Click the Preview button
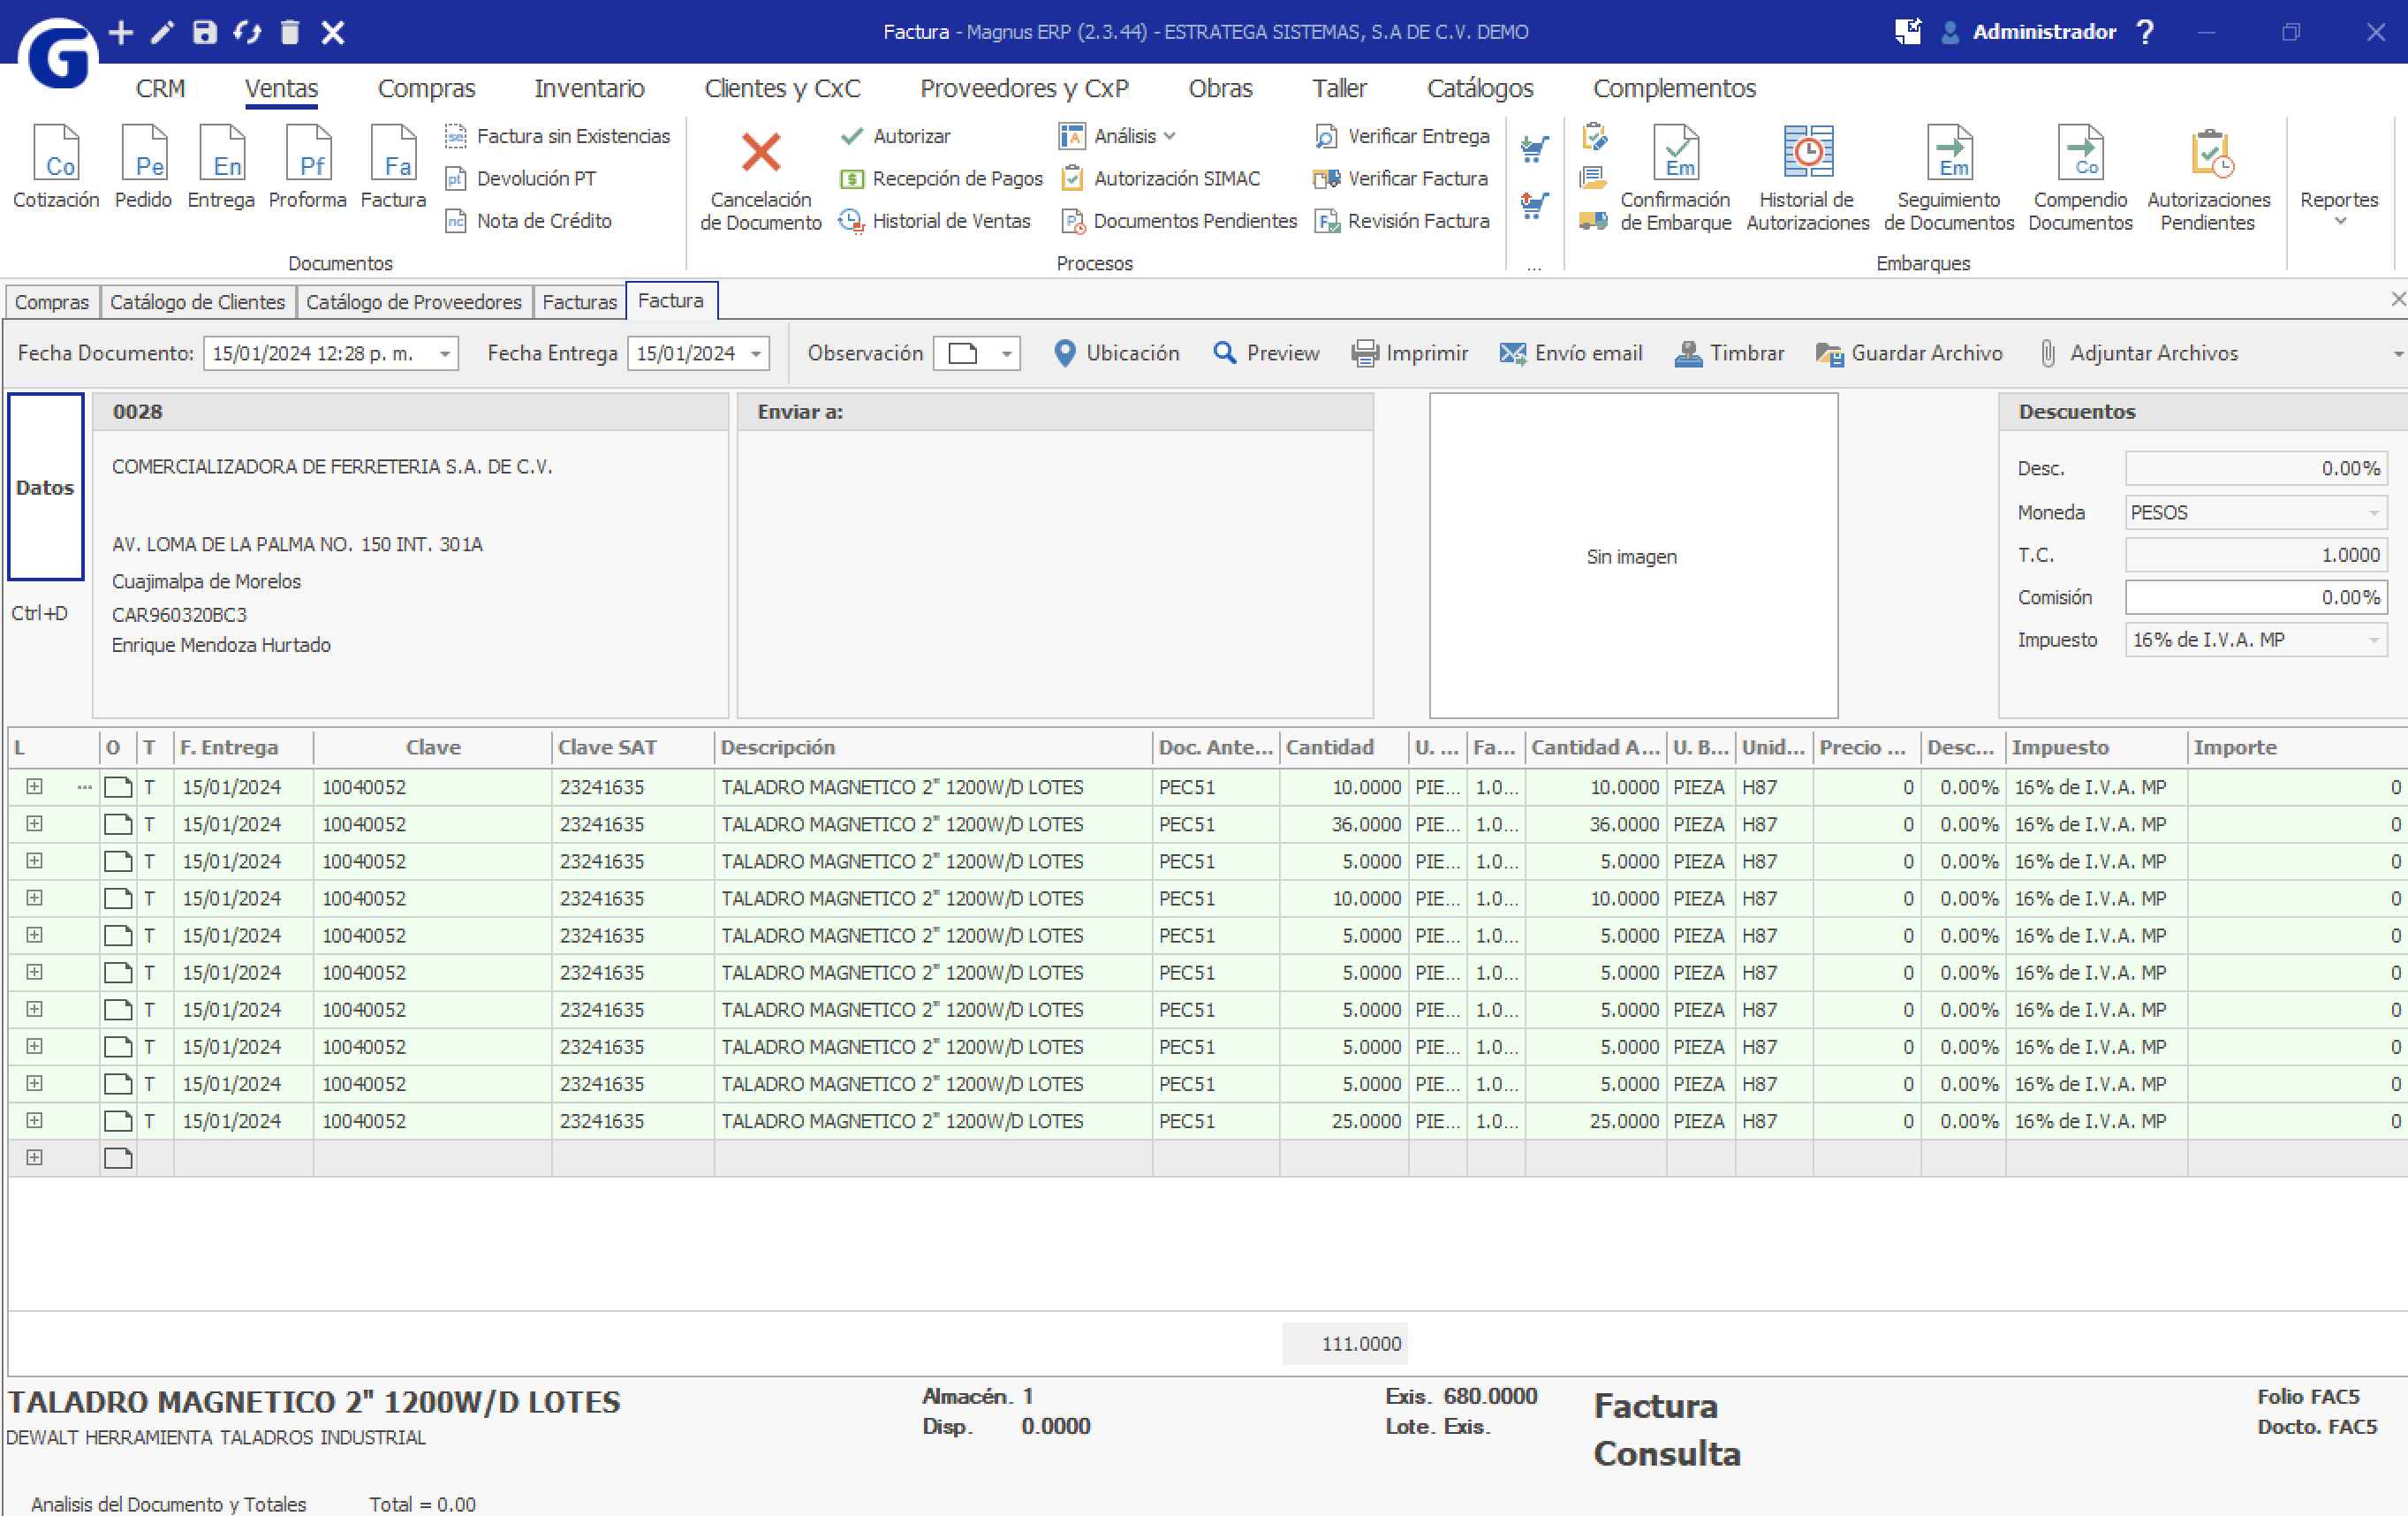Image resolution: width=2408 pixels, height=1516 pixels. tap(1266, 354)
